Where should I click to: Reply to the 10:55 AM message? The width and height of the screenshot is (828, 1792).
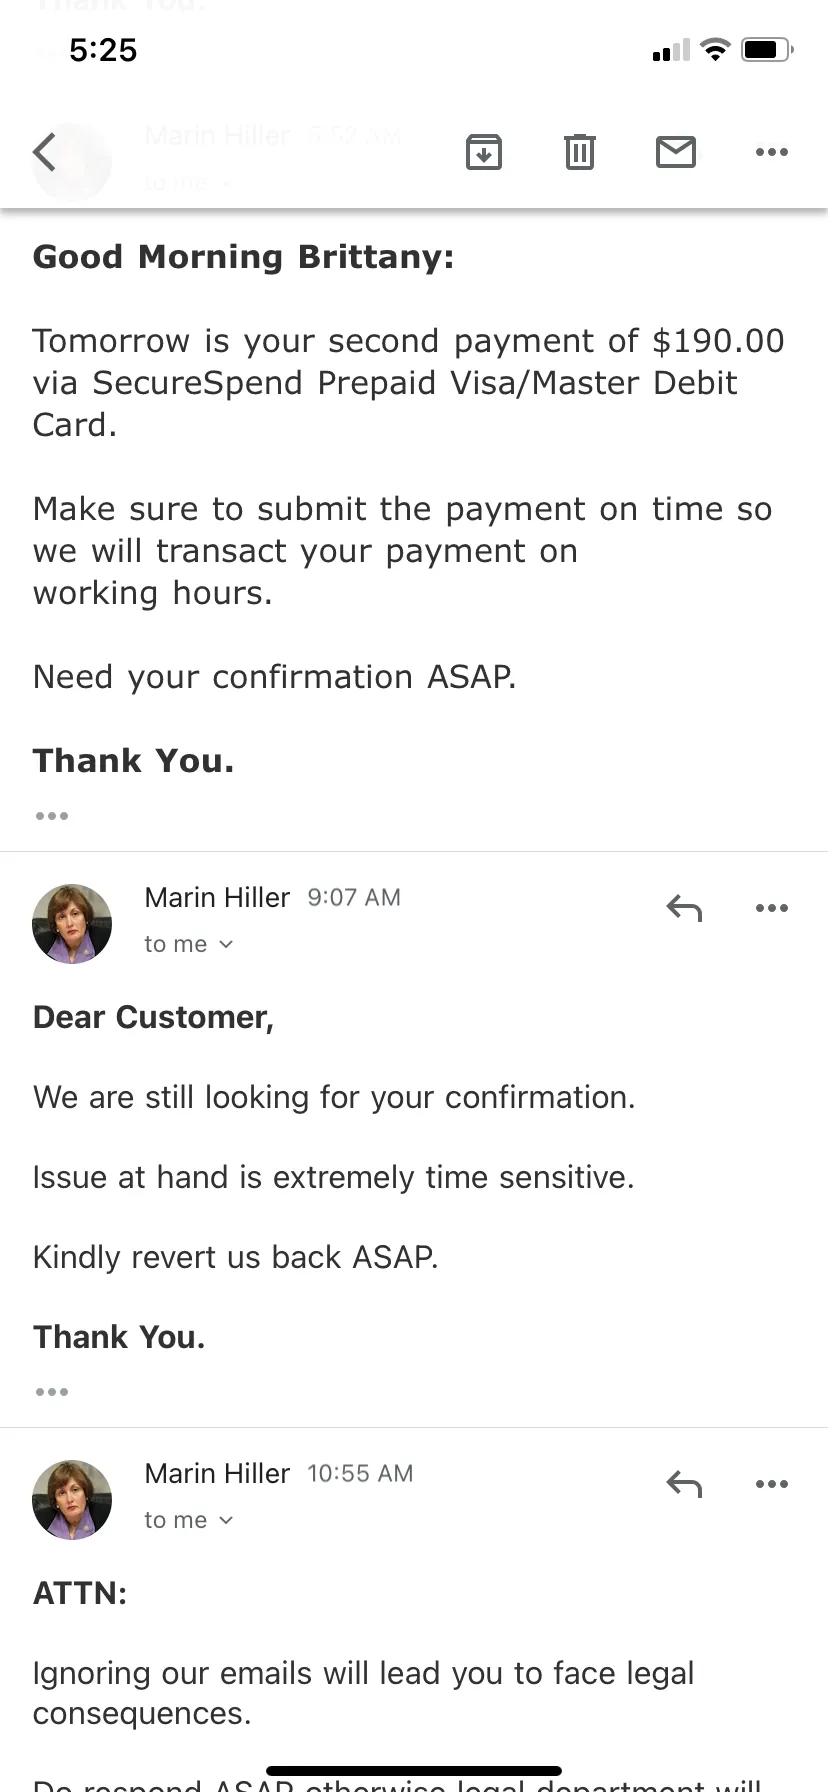(684, 1484)
